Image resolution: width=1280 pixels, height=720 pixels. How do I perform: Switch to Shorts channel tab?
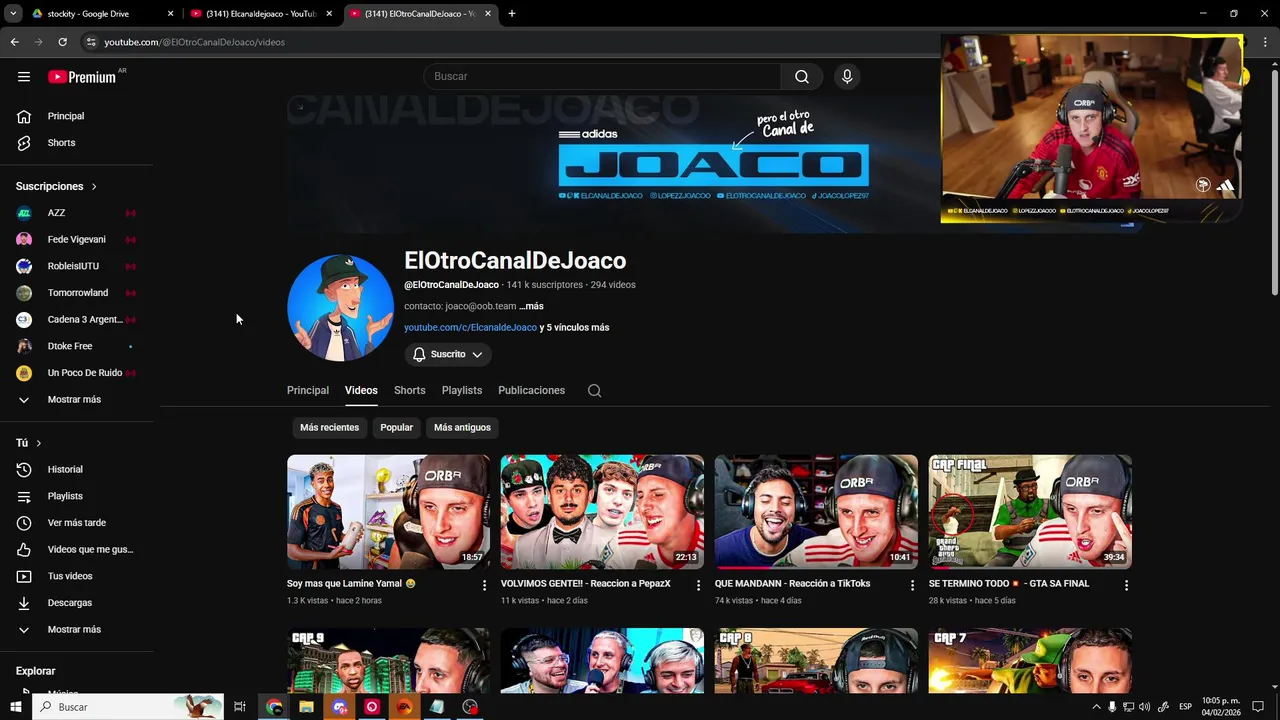tap(409, 391)
